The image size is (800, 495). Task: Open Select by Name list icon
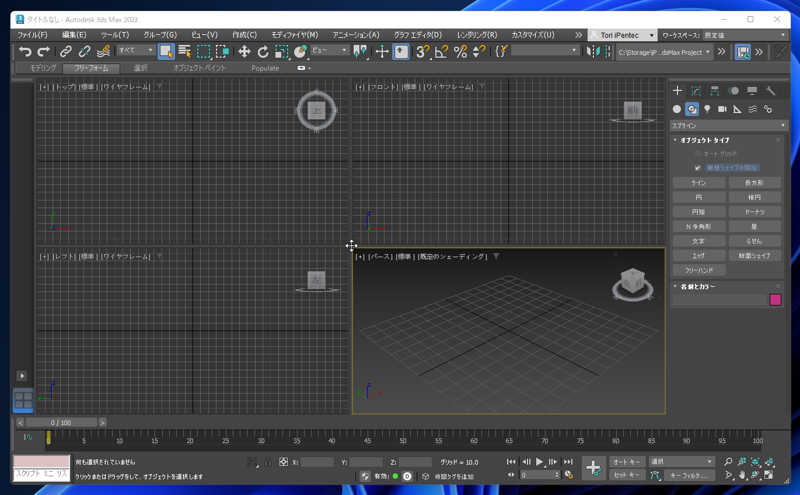coord(185,52)
